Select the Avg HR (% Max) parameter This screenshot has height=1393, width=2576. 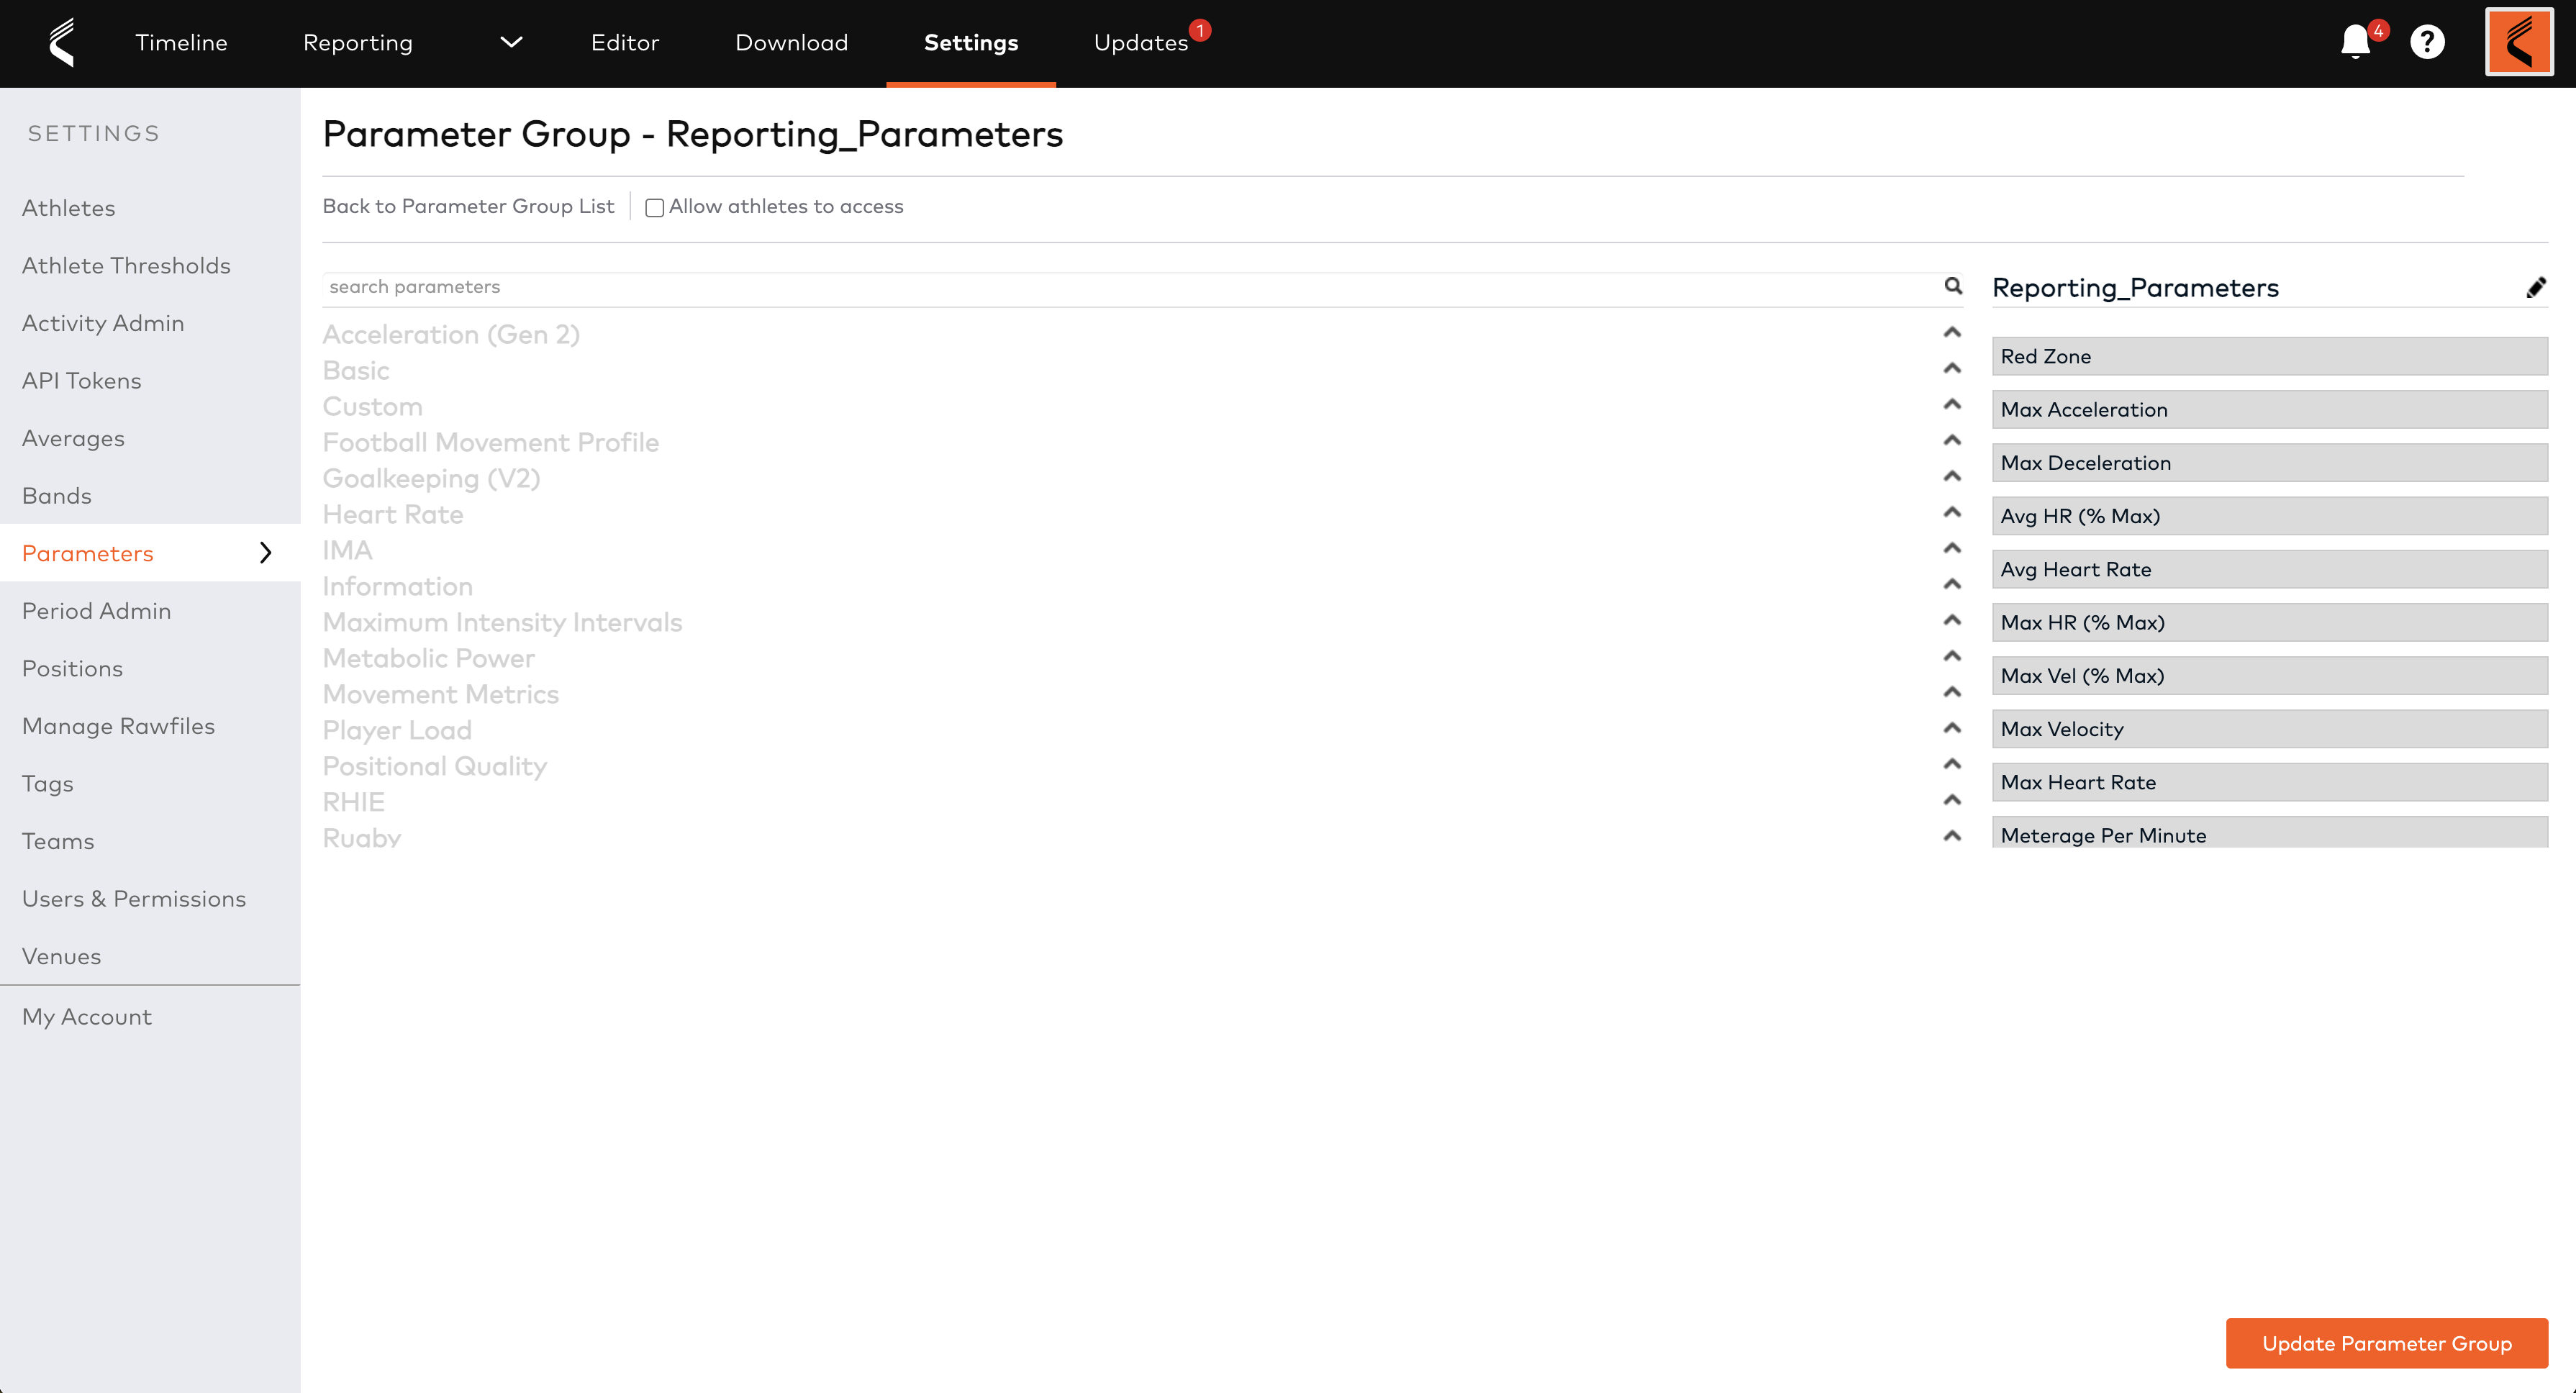tap(2269, 516)
